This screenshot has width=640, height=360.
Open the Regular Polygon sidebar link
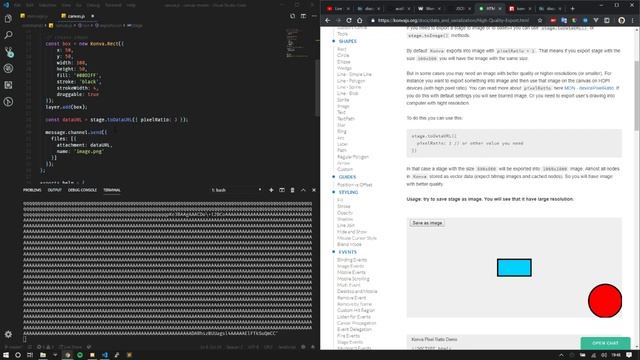[x=353, y=157]
